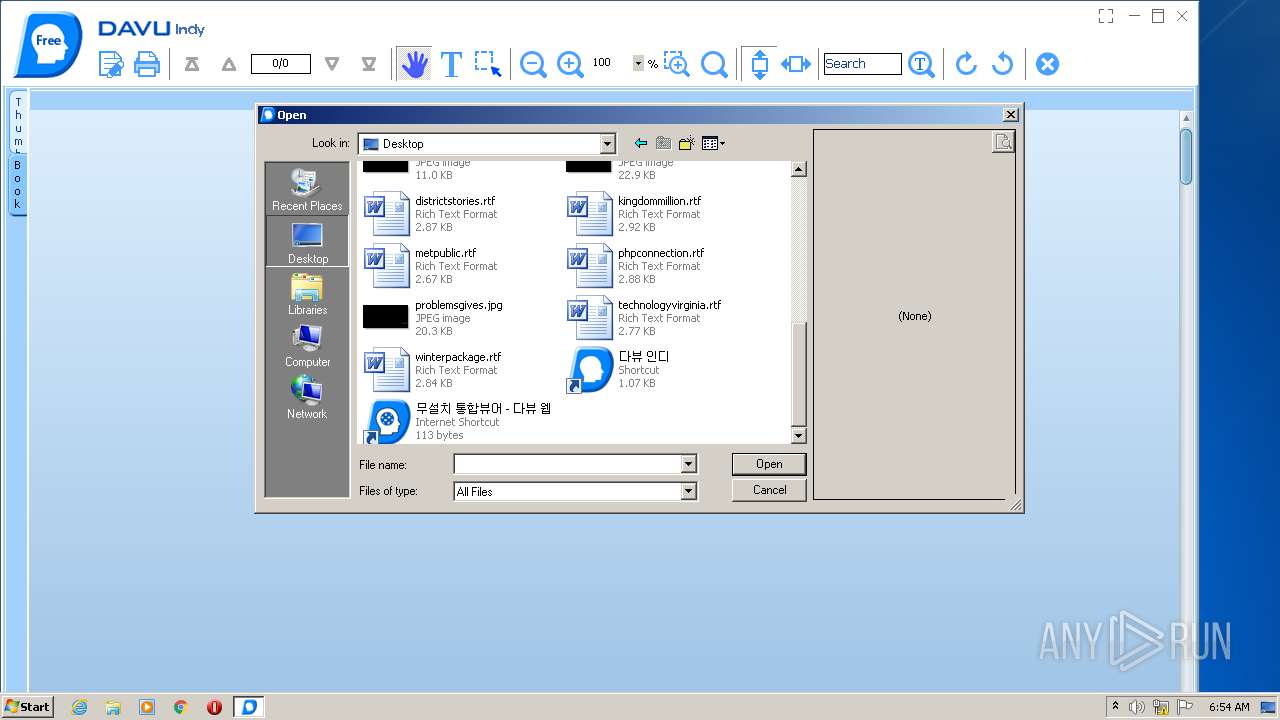Click the Cancel button
Viewport: 1280px width, 720px height.
click(x=769, y=490)
